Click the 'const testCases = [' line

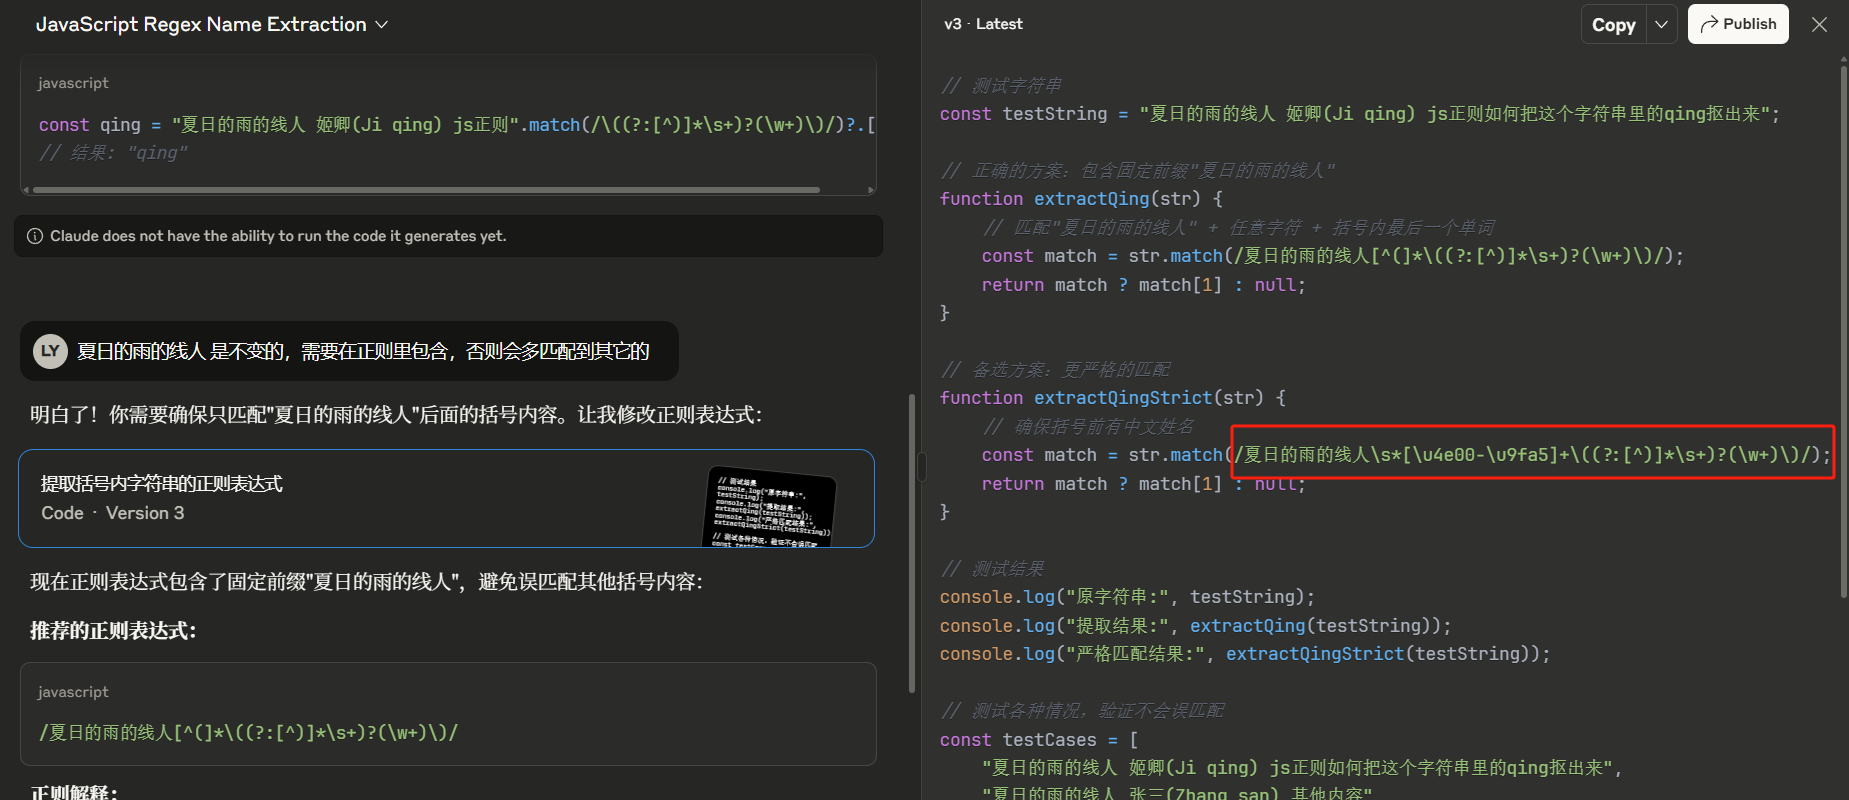[1038, 740]
